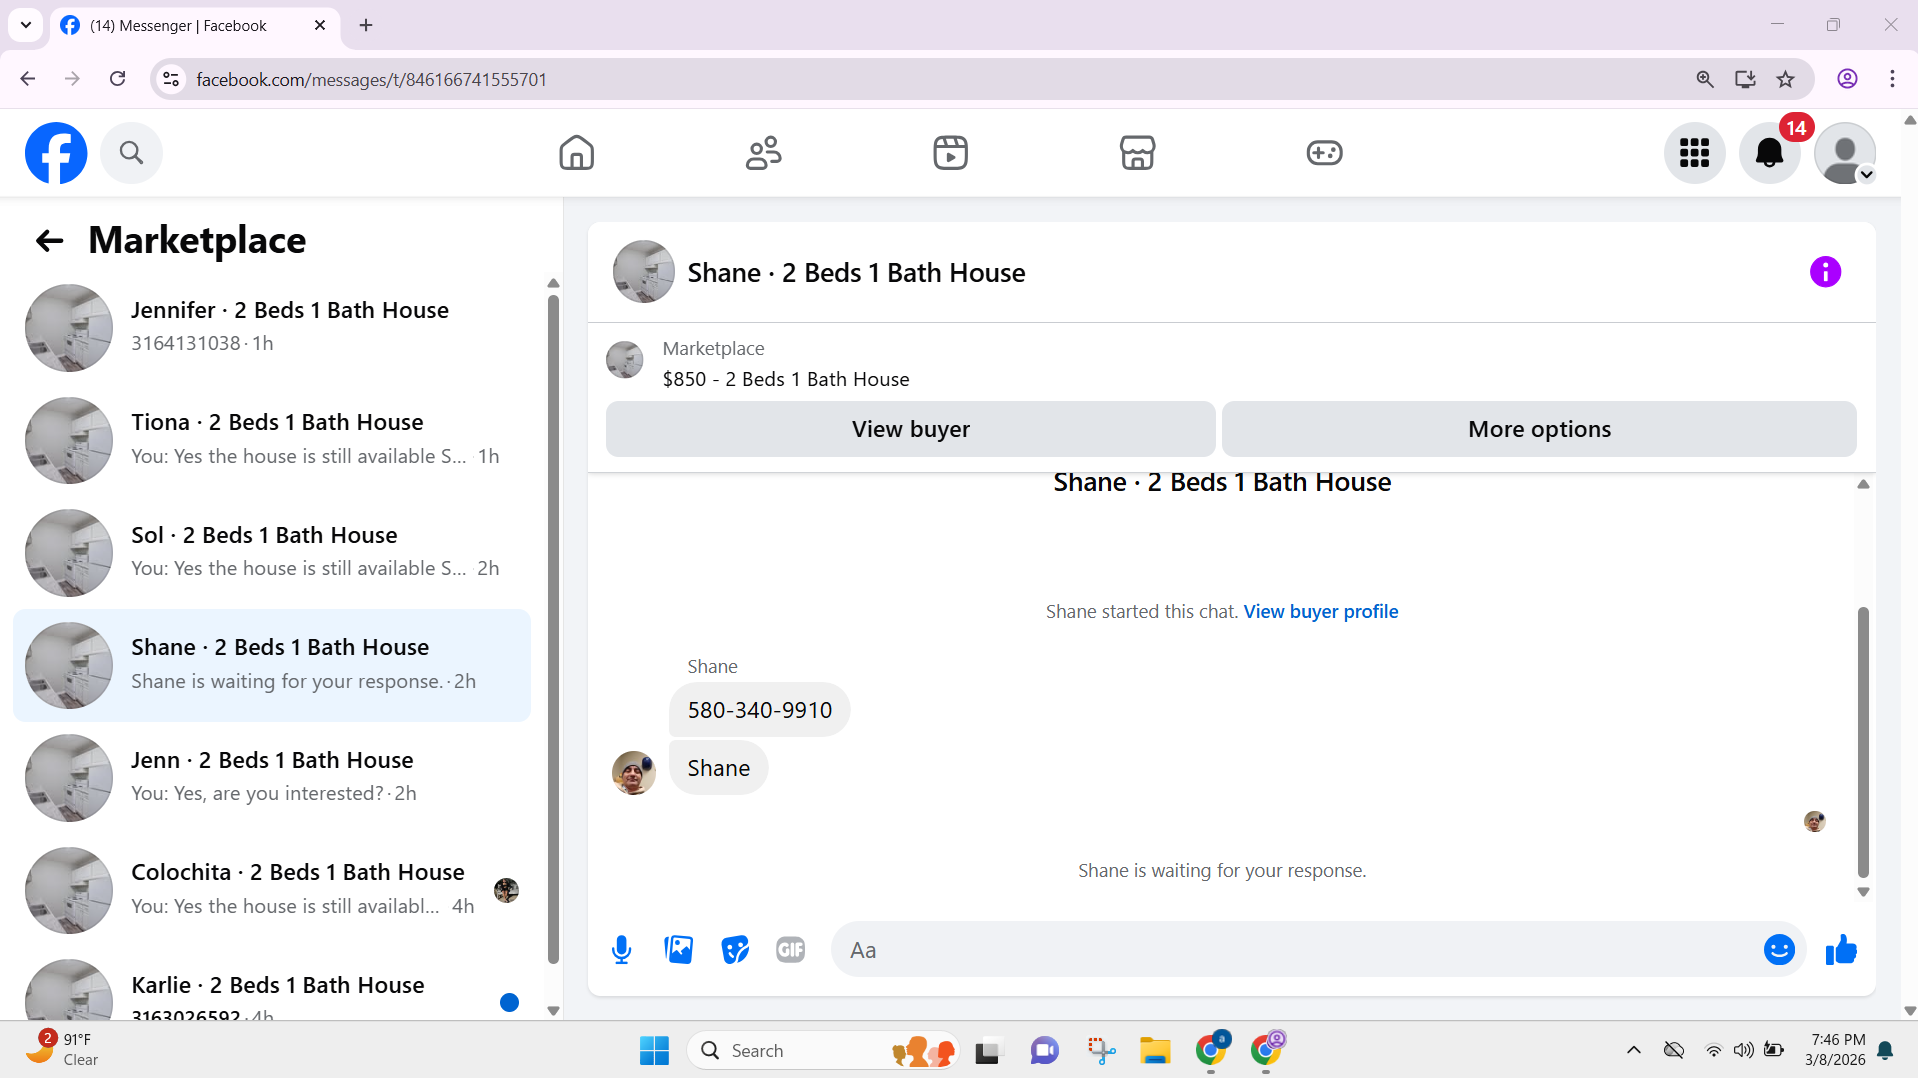The image size is (1918, 1078).
Task: Open Jenn's 2 Beds 1 Bath conversation
Action: pos(272,777)
